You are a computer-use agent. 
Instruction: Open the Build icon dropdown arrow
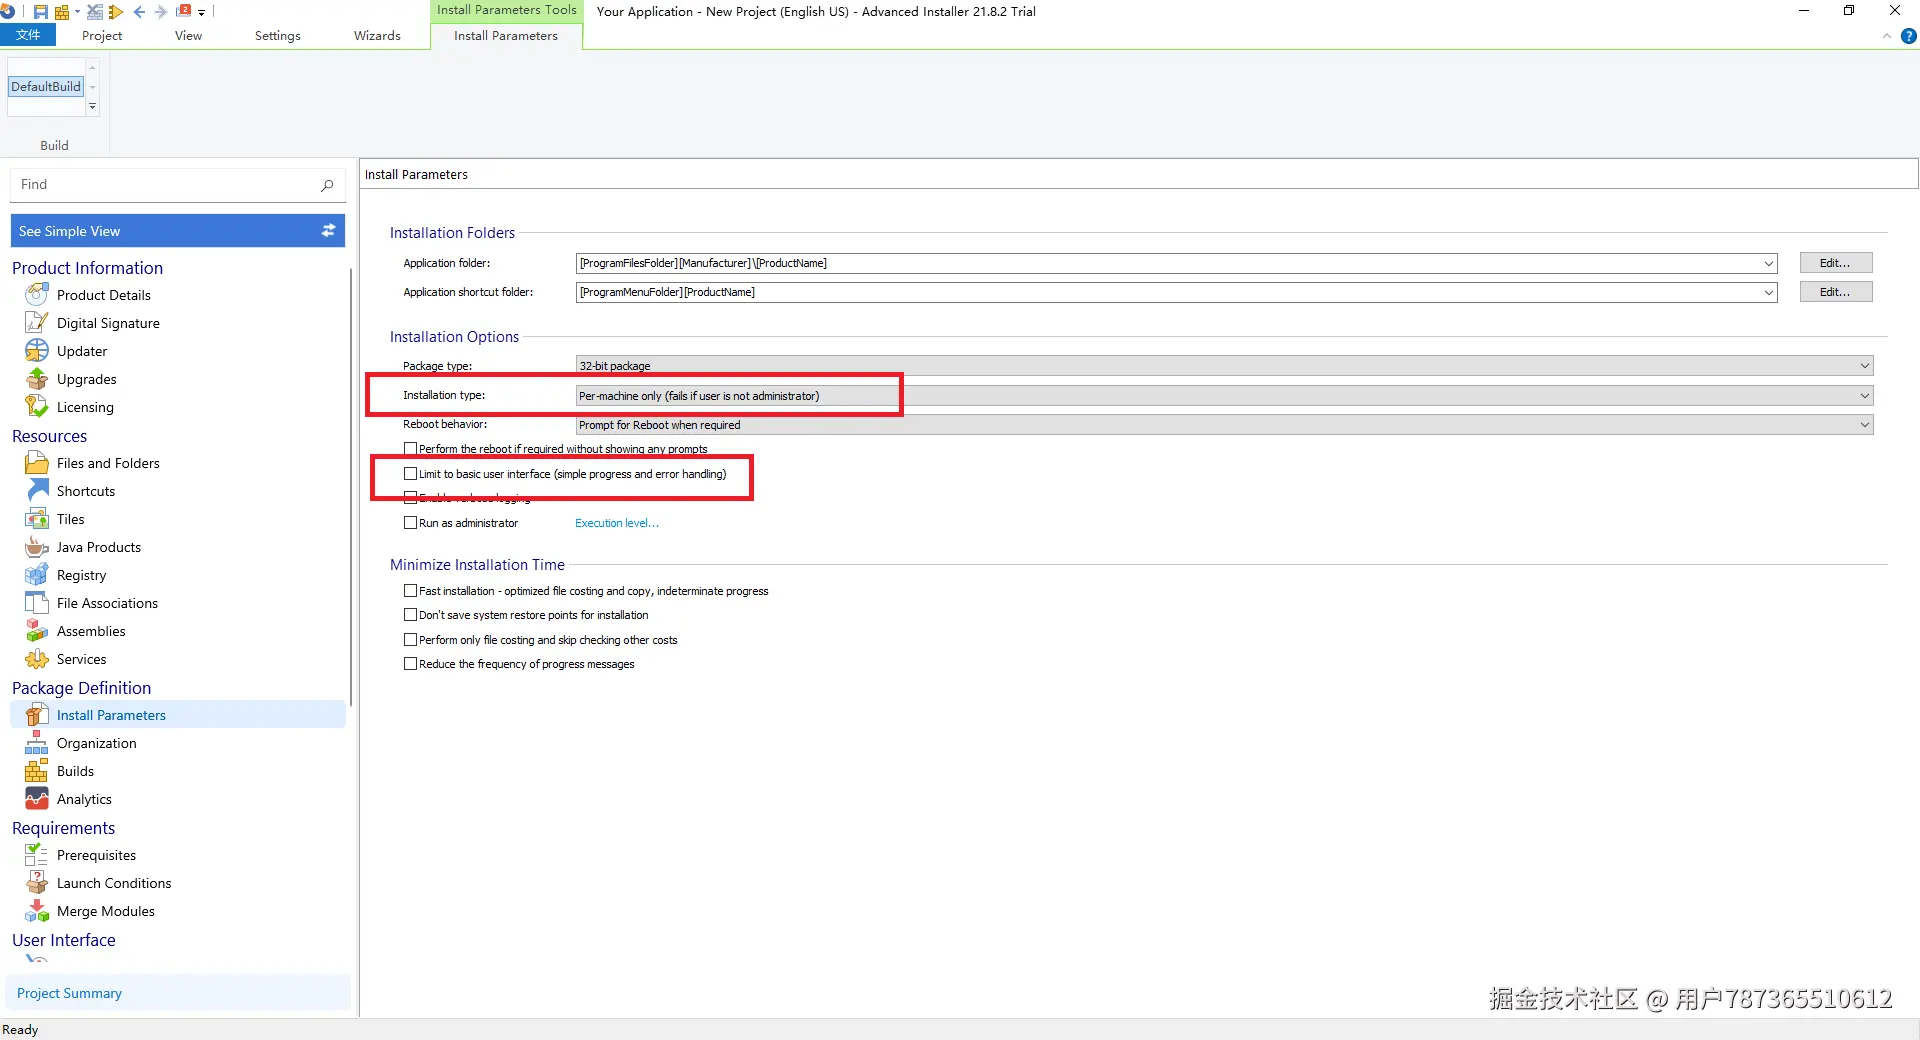point(77,12)
